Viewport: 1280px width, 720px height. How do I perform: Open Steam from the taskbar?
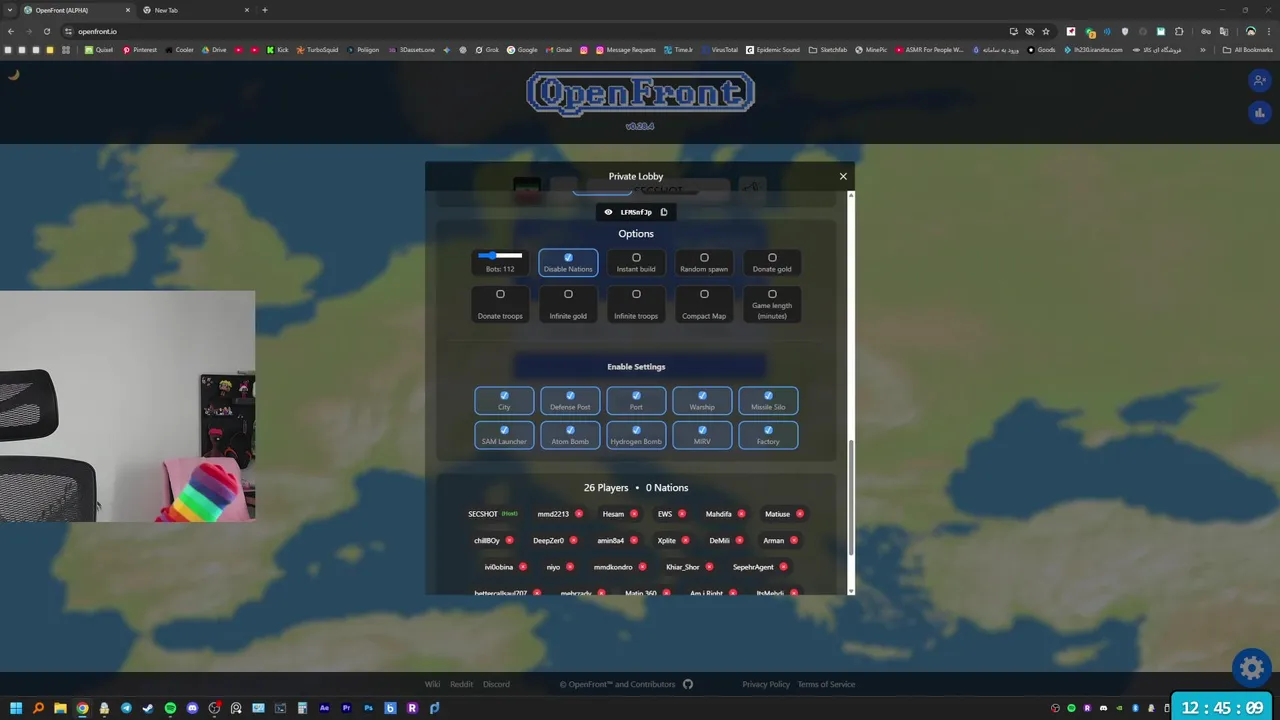pos(148,708)
